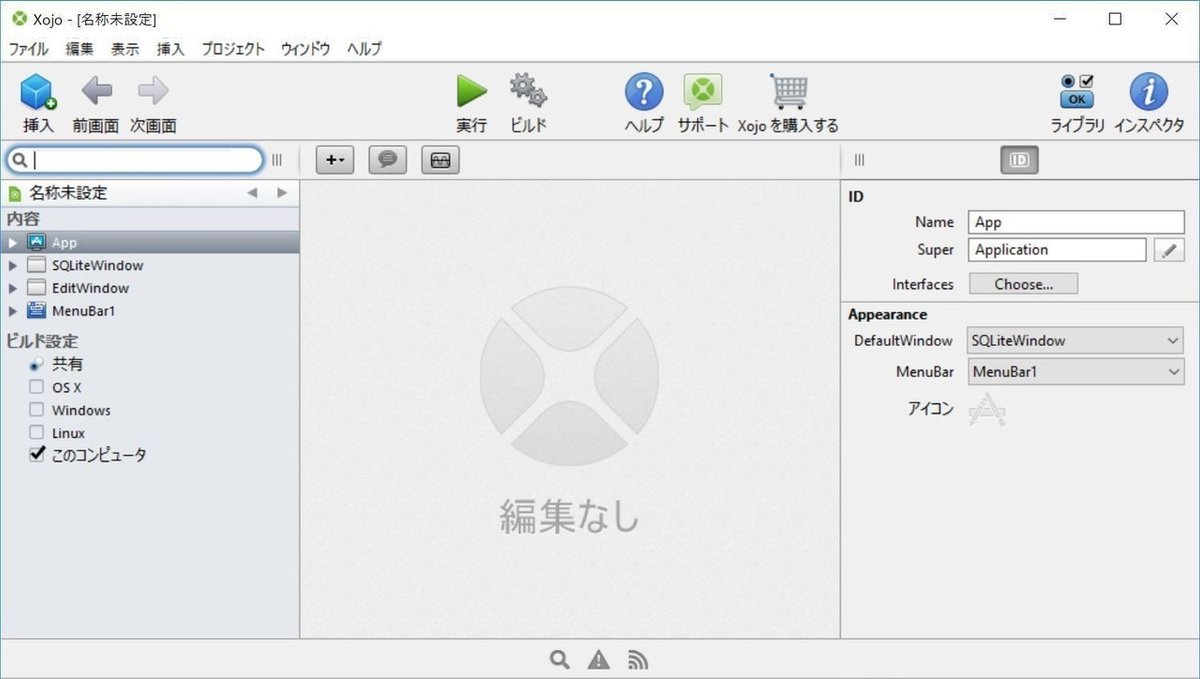Open Find with bottom magnifier icon
The height and width of the screenshot is (679, 1200).
pyautogui.click(x=561, y=659)
